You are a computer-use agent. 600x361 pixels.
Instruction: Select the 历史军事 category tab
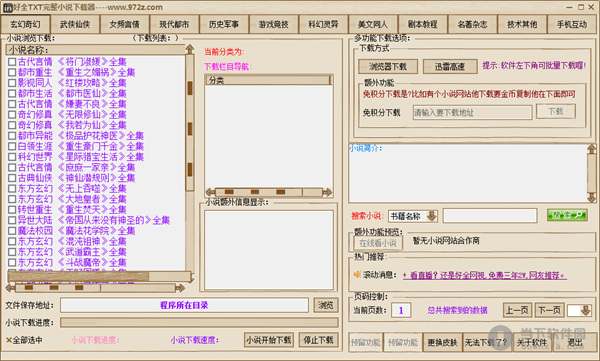click(x=224, y=25)
